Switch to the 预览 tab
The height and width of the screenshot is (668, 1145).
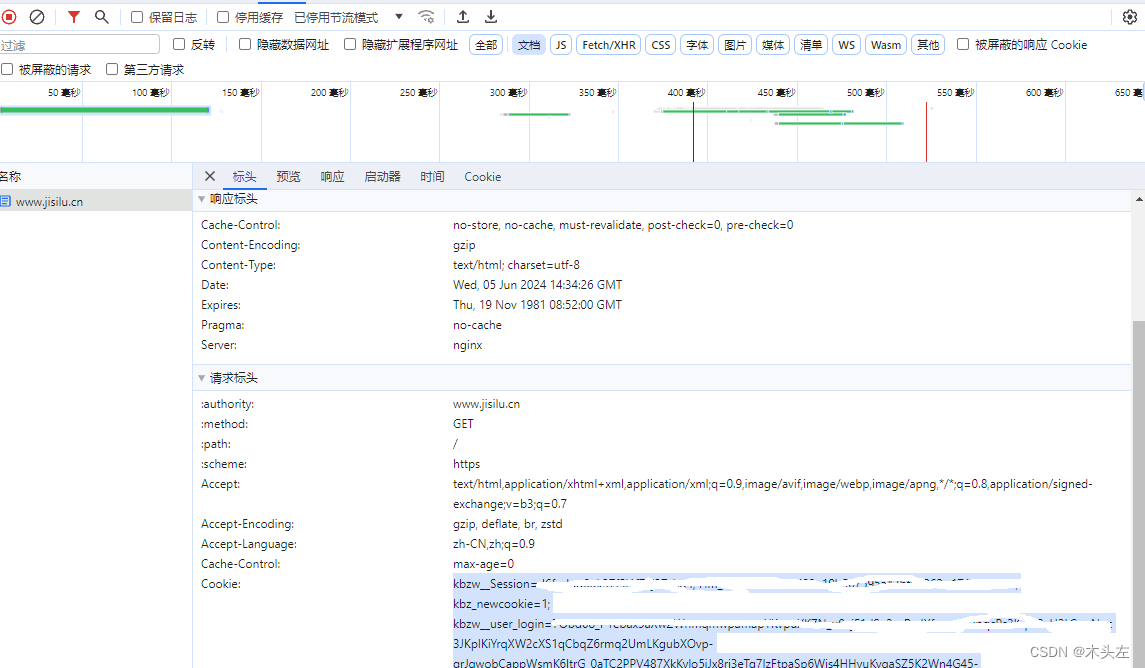coord(288,176)
